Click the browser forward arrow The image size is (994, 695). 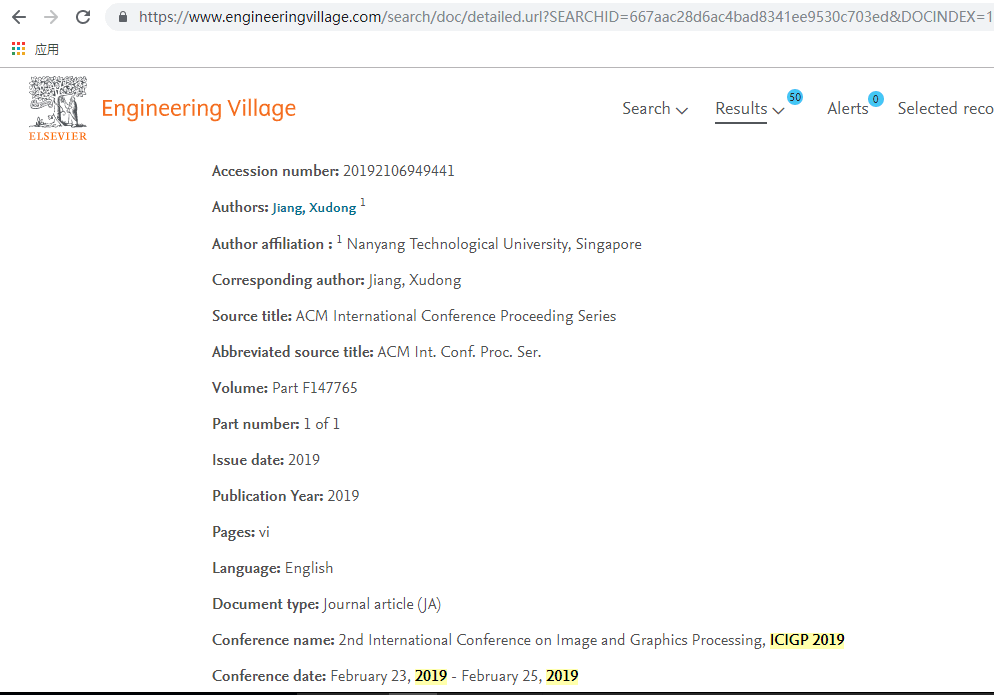coord(51,17)
